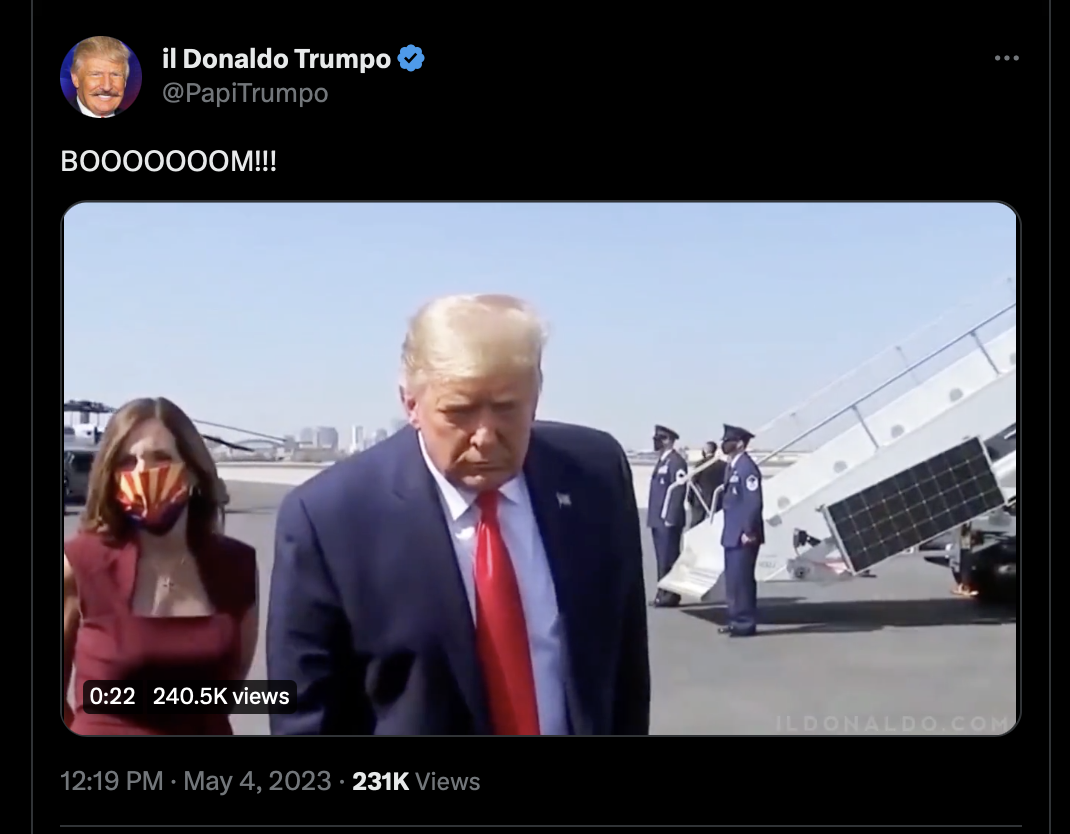Open the 231K Views count
This screenshot has height=834, width=1070.
point(416,781)
